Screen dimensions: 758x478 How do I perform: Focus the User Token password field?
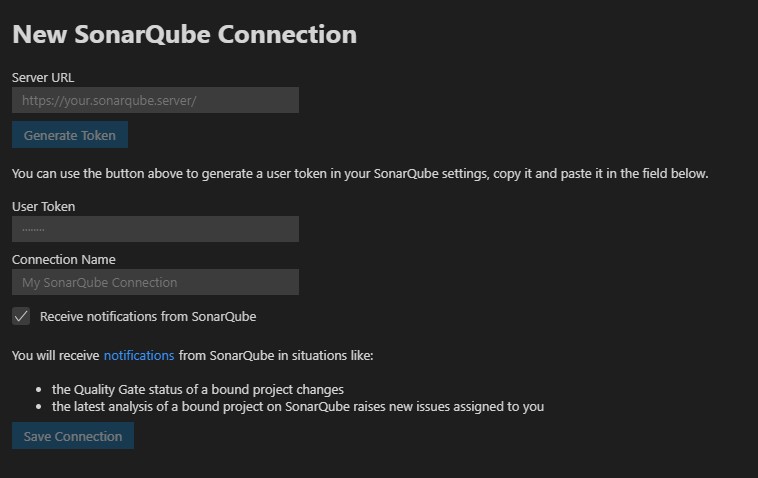155,229
